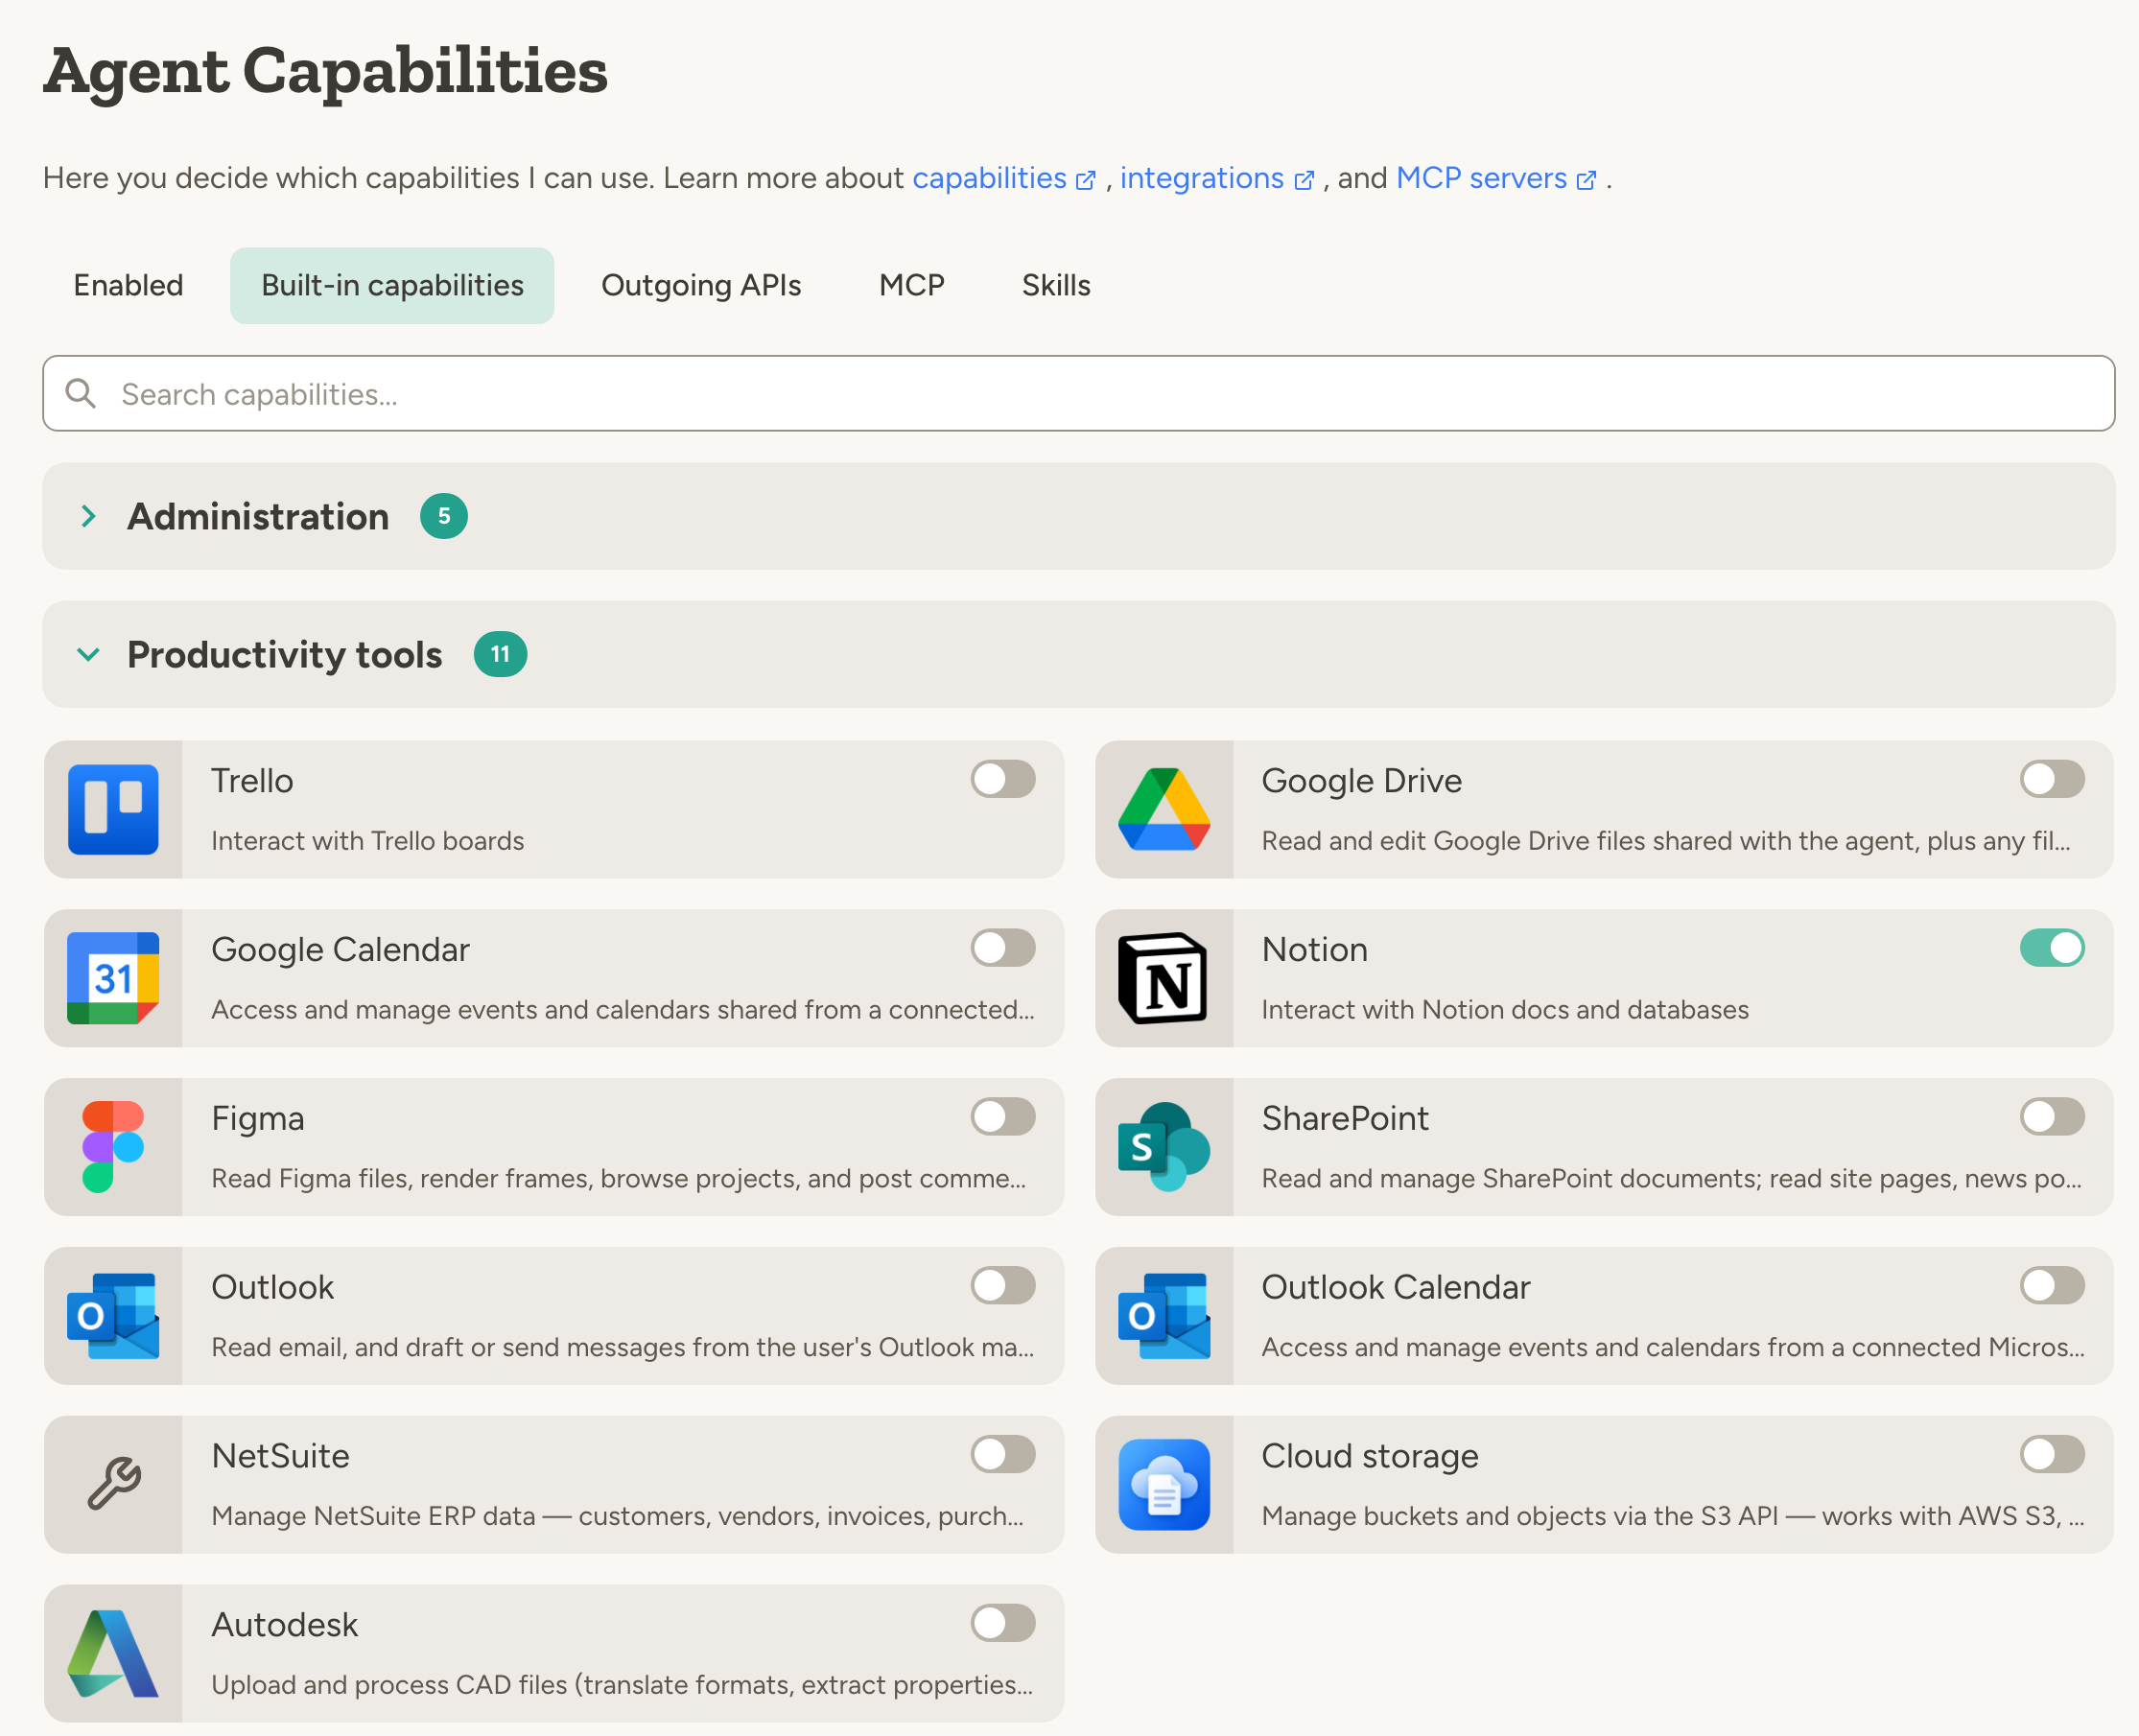Click the external-link icon after integrations
2139x1736 pixels.
point(1304,180)
